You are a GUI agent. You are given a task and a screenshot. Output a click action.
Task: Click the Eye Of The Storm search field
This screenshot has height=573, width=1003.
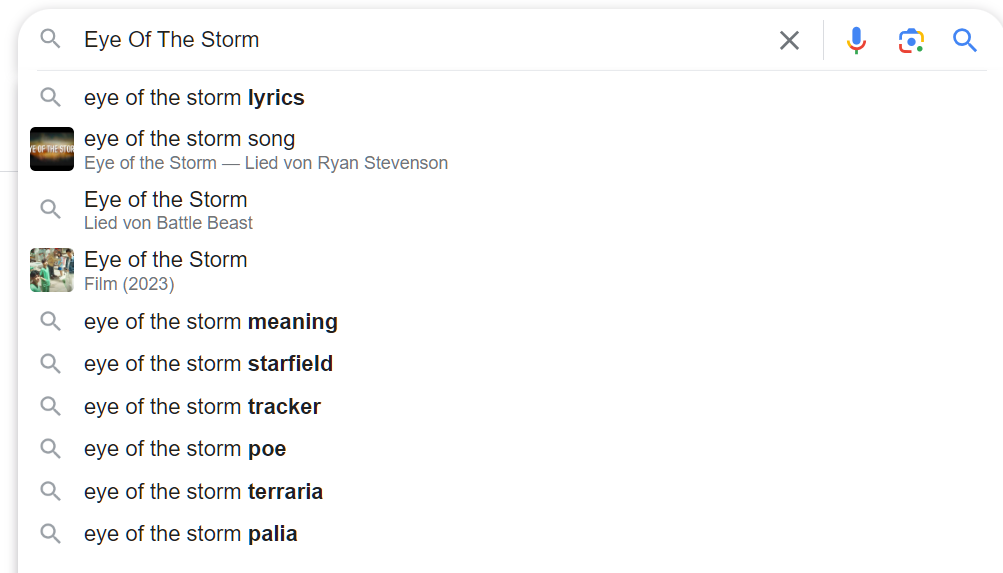422,40
